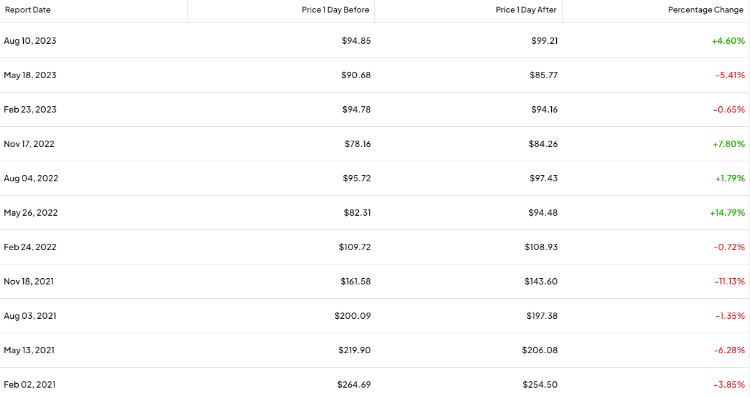Select the Aug 10, 2023 report row
Viewport: 750px width, 397px height.
point(375,41)
